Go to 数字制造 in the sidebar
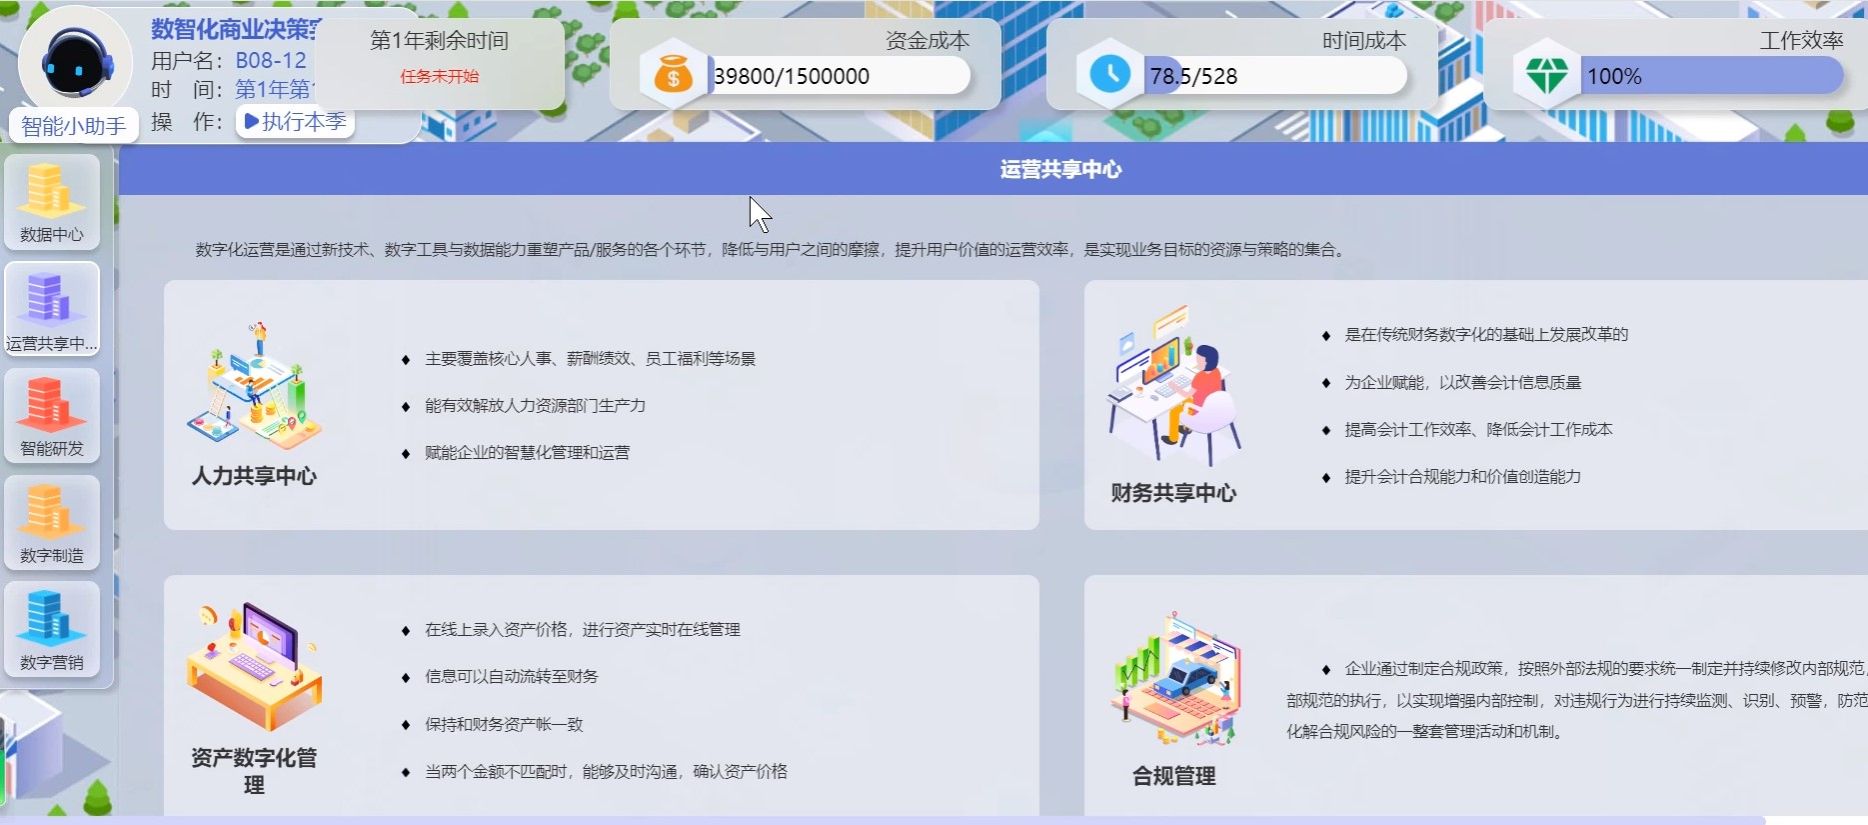1868x825 pixels. (x=52, y=522)
